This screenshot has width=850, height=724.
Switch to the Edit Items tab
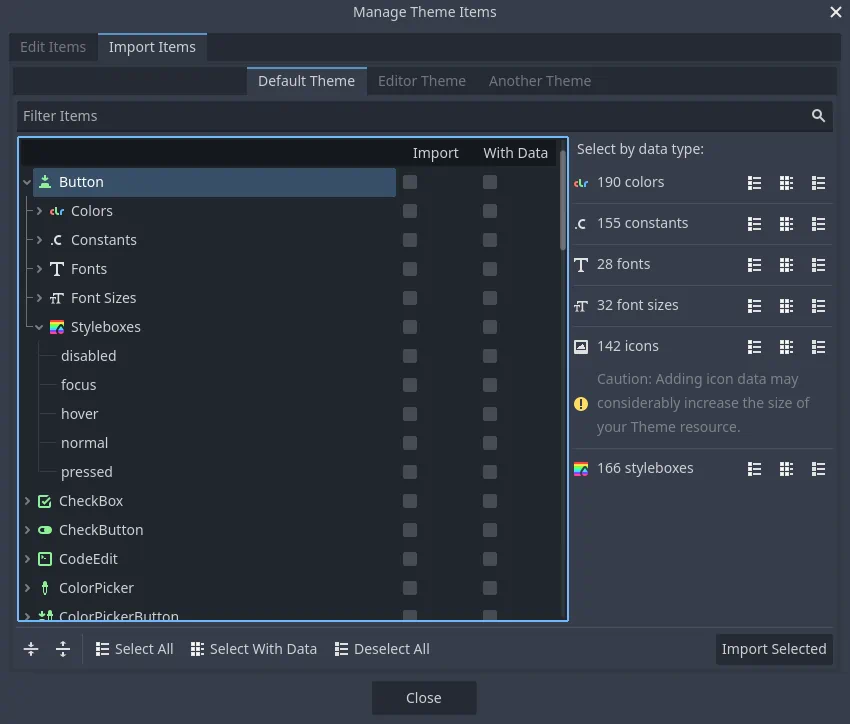click(53, 47)
